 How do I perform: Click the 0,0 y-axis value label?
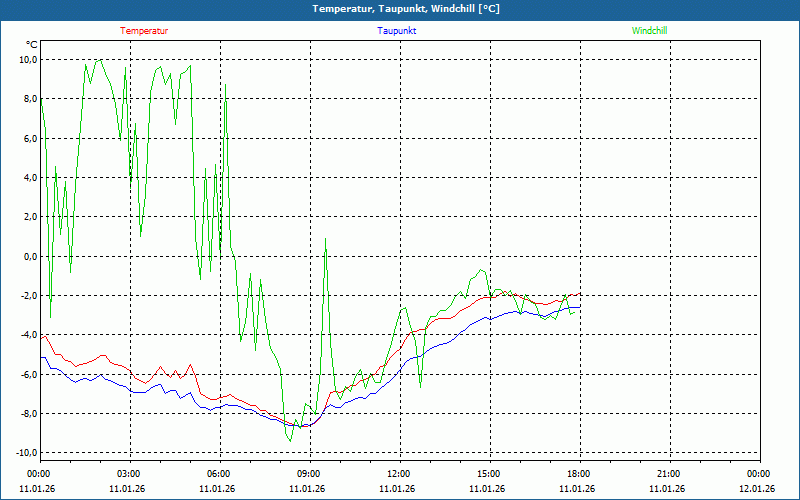pyautogui.click(x=29, y=256)
